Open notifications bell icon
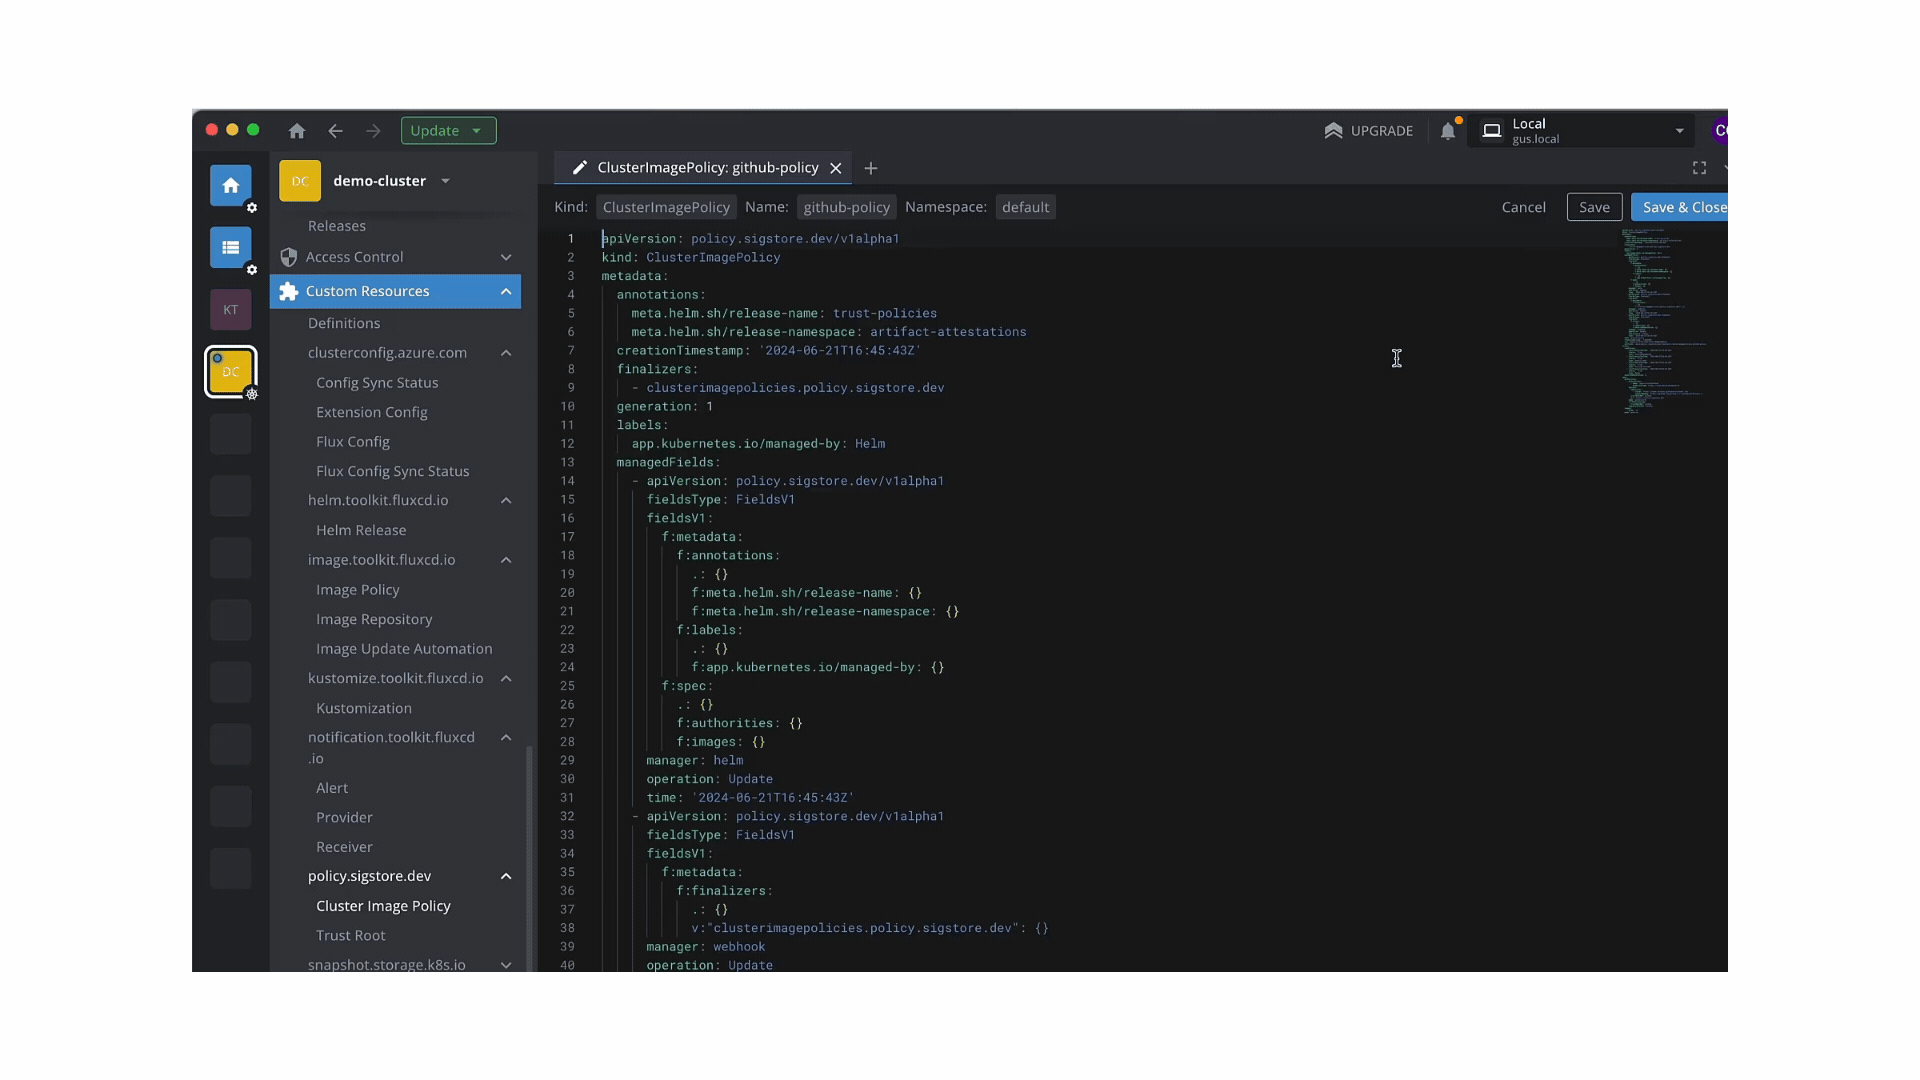The image size is (1920, 1080). (1448, 131)
